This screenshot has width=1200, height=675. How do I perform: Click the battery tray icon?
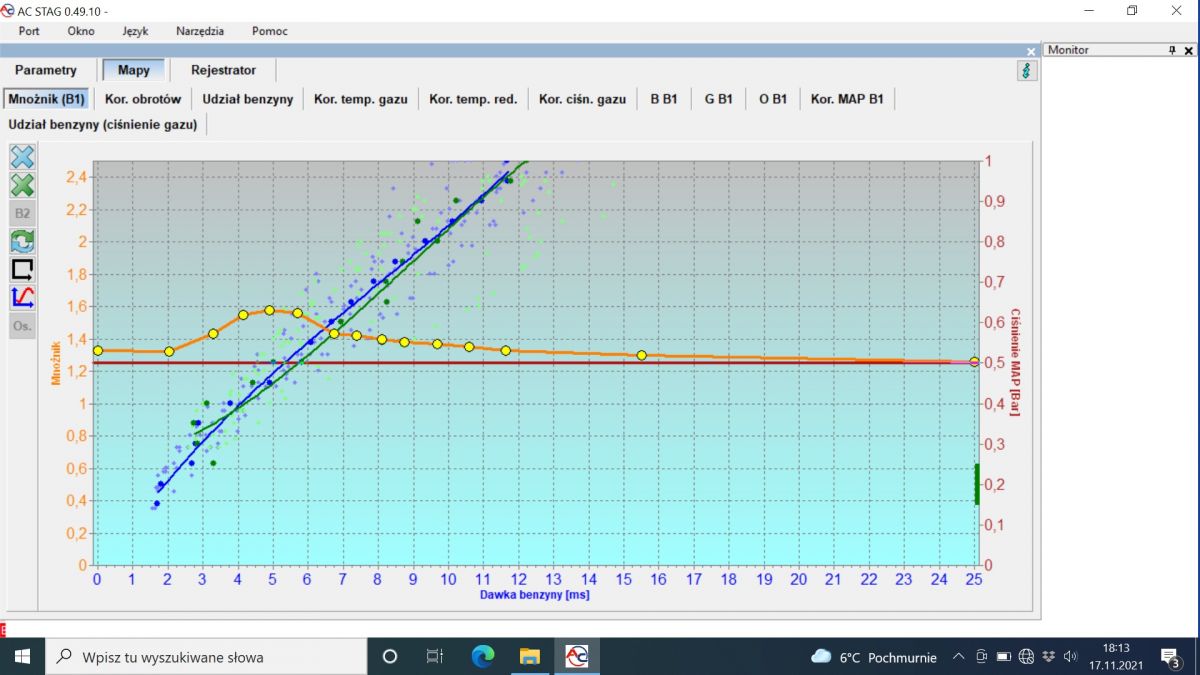(x=1004, y=657)
